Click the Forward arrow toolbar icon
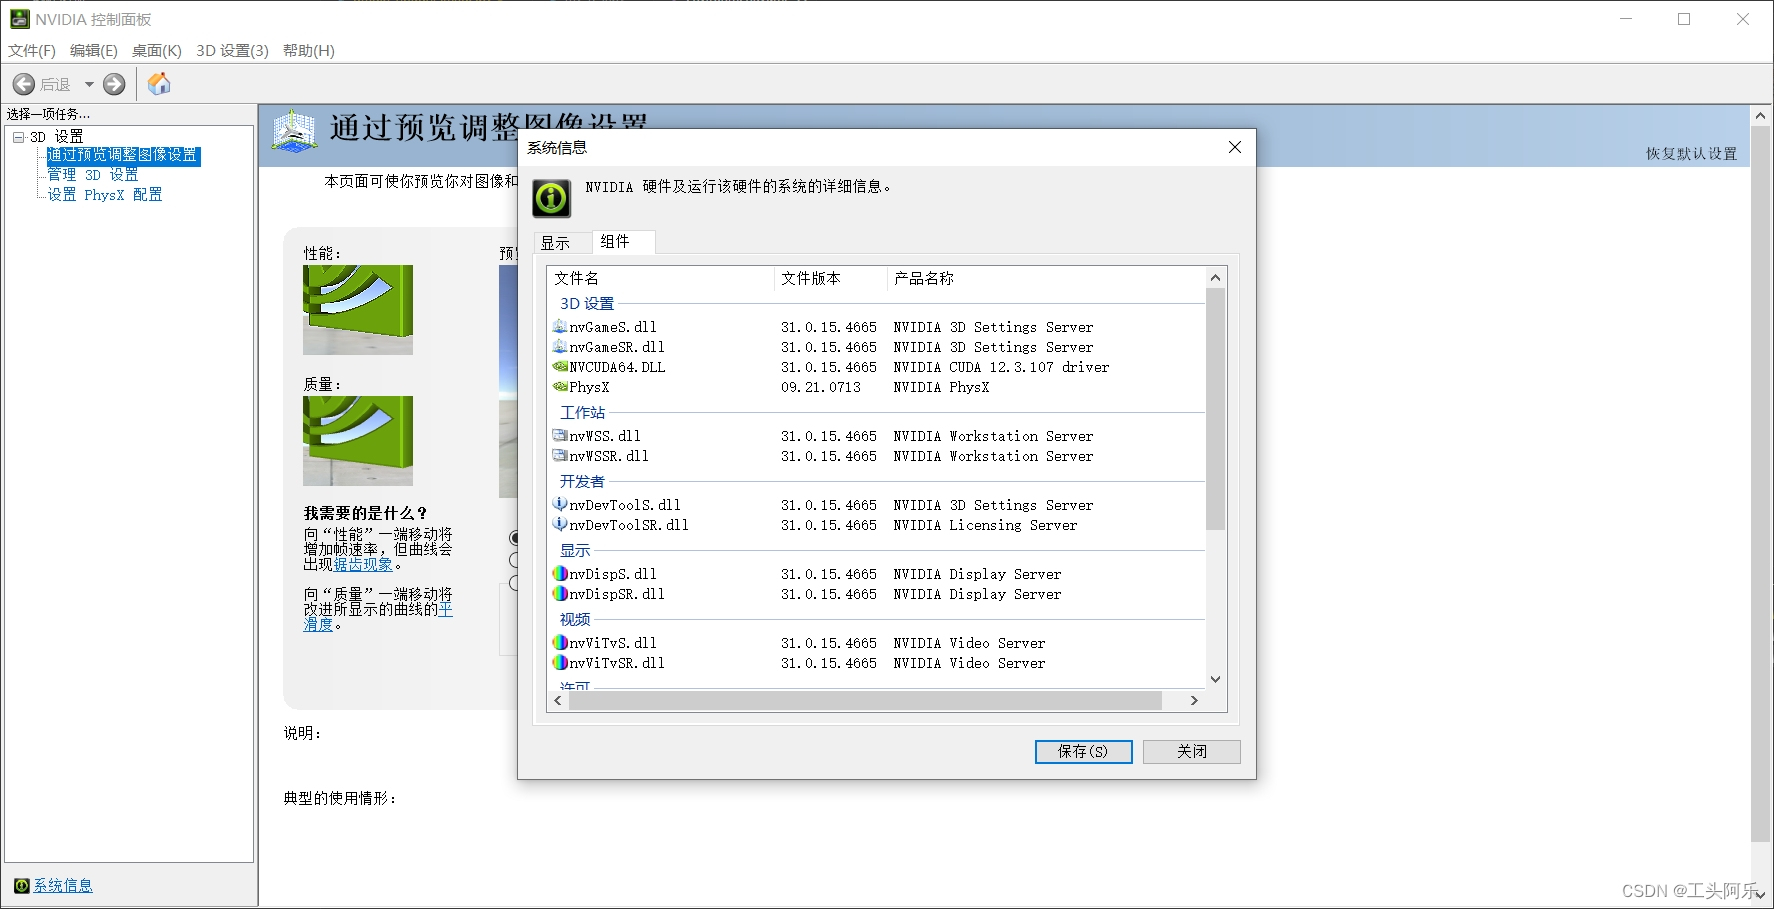The image size is (1774, 909). pos(115,85)
